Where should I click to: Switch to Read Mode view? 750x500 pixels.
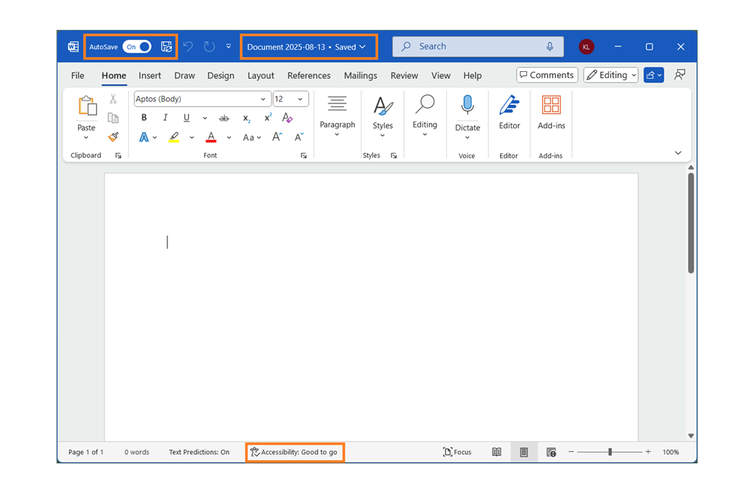pyautogui.click(x=496, y=452)
